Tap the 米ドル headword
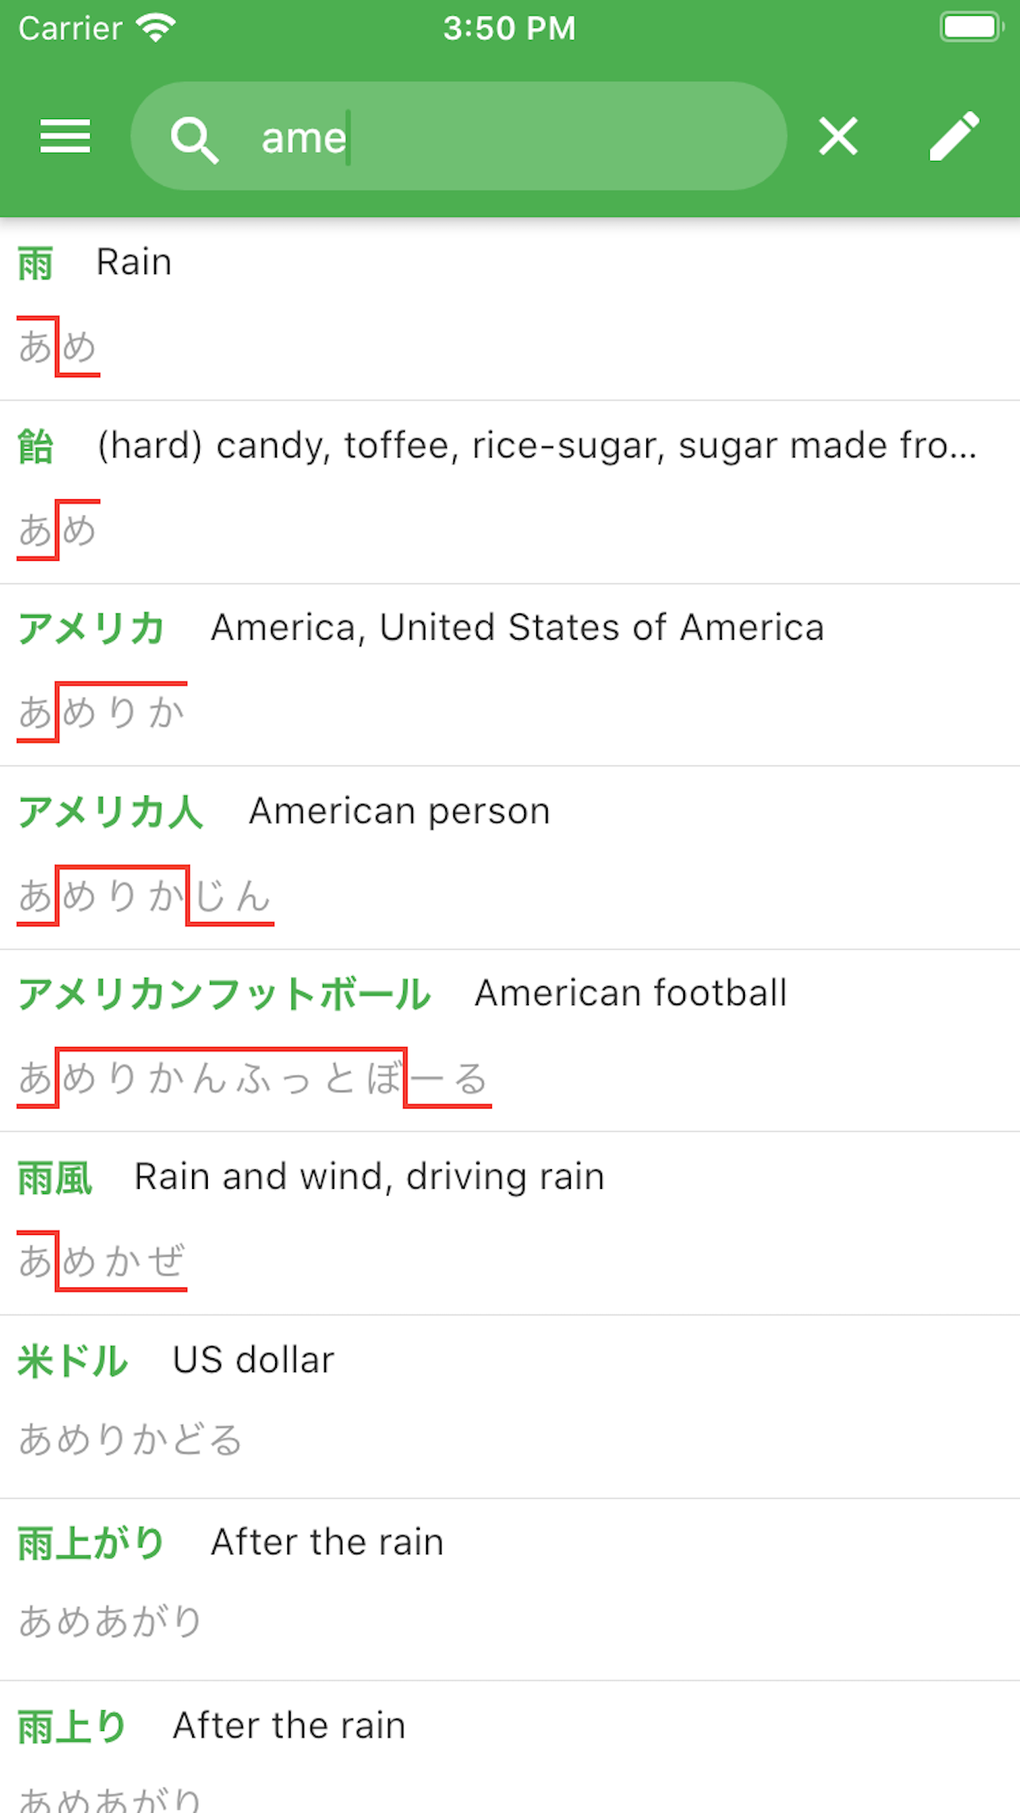The width and height of the screenshot is (1020, 1813). tap(73, 1361)
